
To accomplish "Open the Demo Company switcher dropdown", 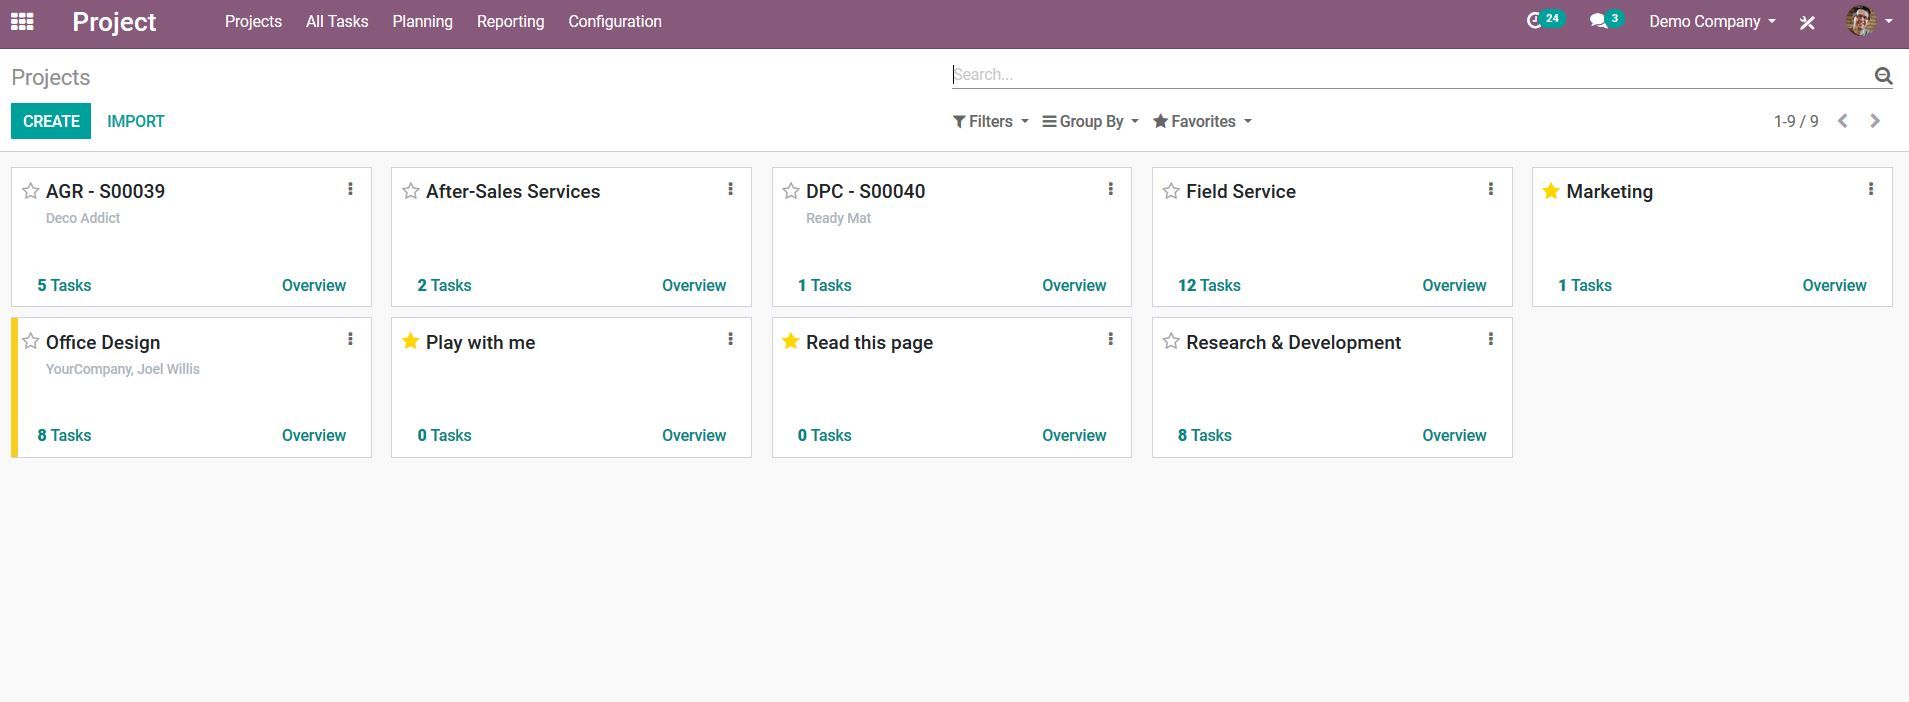I will click(x=1711, y=21).
